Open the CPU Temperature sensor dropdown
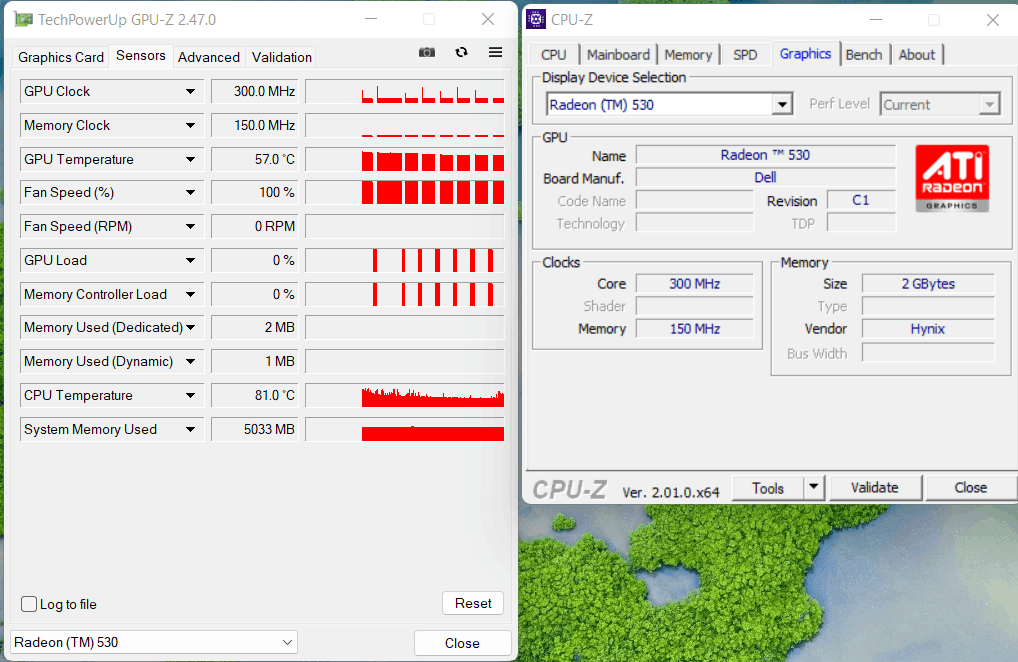The width and height of the screenshot is (1018, 662). (x=190, y=395)
